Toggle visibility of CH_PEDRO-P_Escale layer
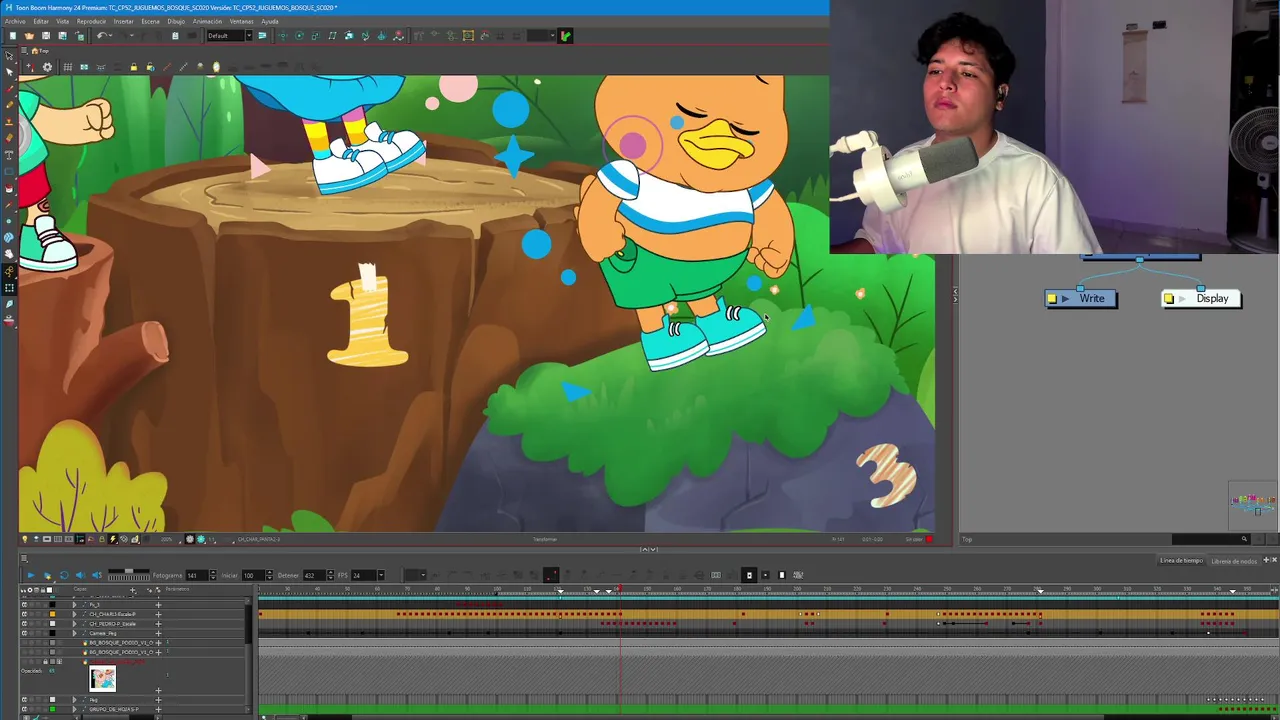Screen dimensions: 1280x720 (x=24, y=624)
